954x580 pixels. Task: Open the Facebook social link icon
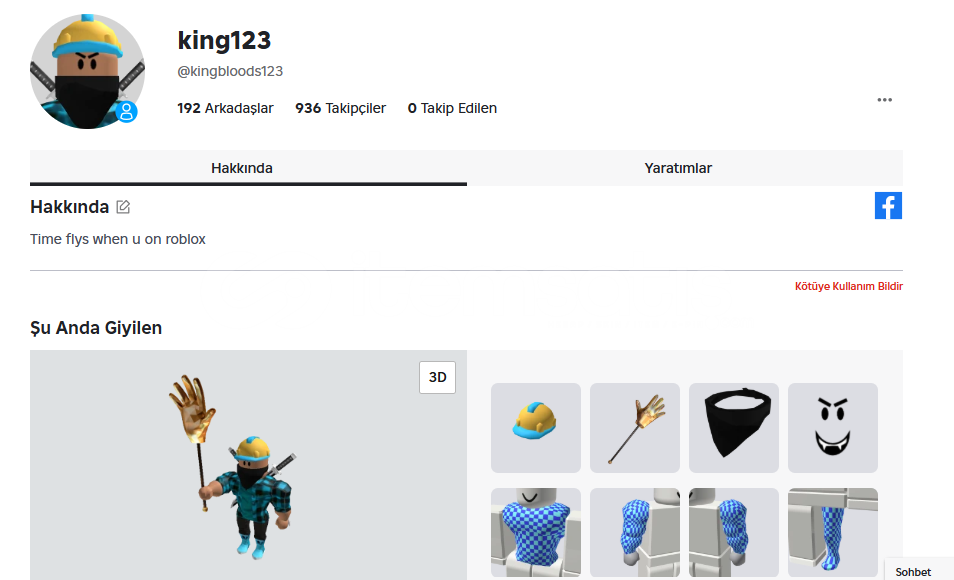coord(888,206)
